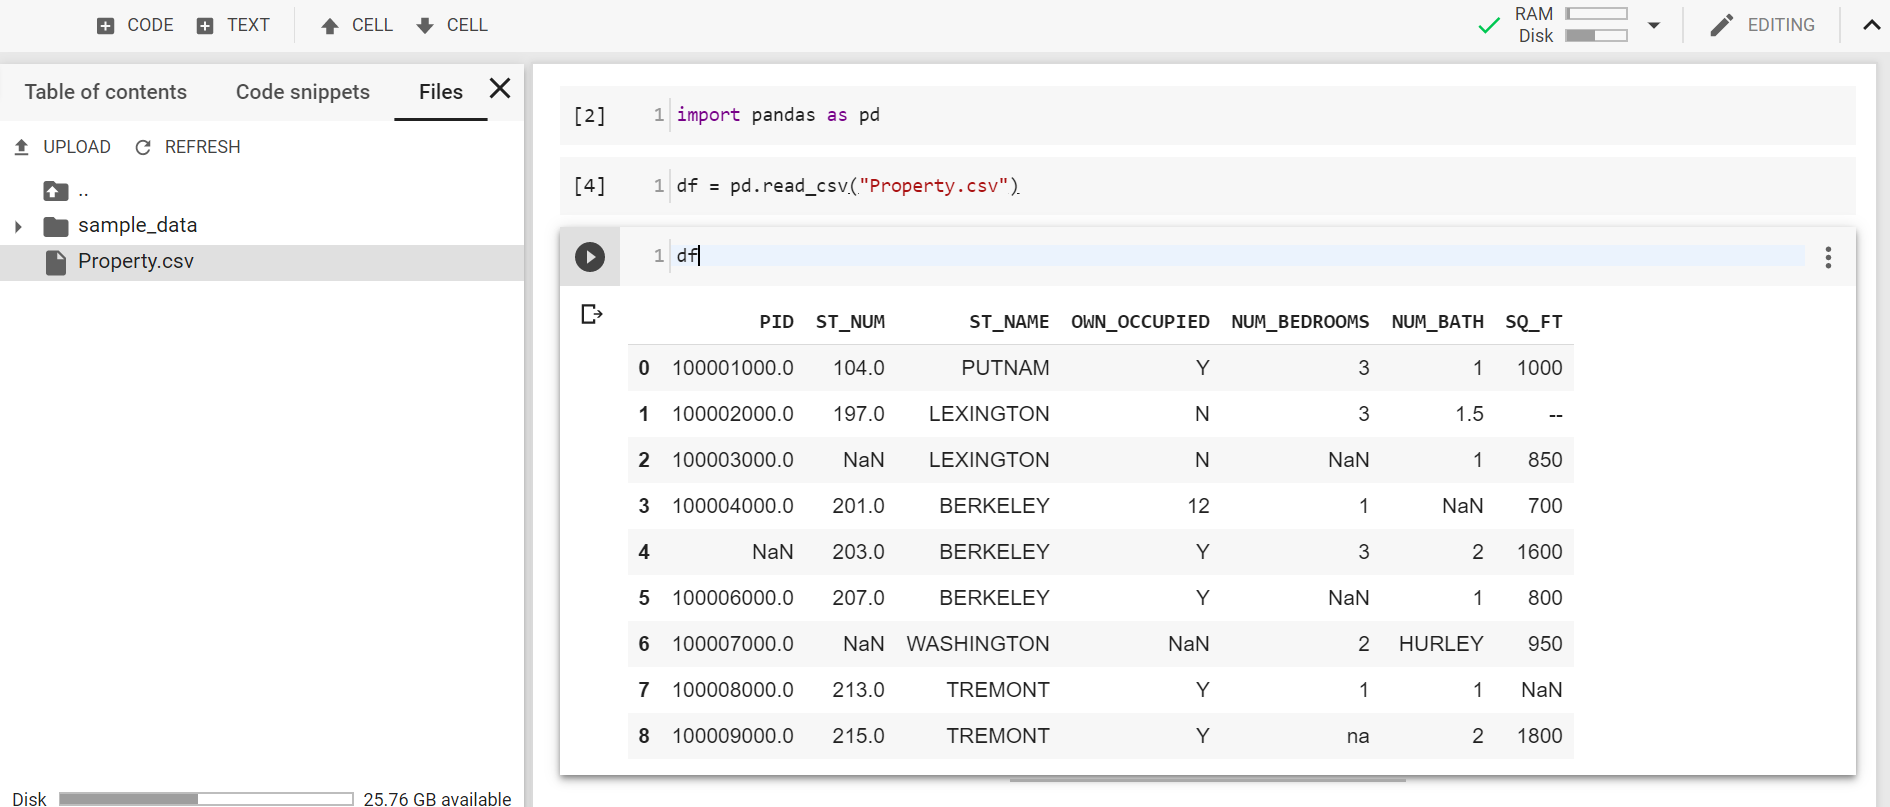Upload a file with the UPLOAD button
Viewport: 1890px width, 807px height.
coord(62,147)
